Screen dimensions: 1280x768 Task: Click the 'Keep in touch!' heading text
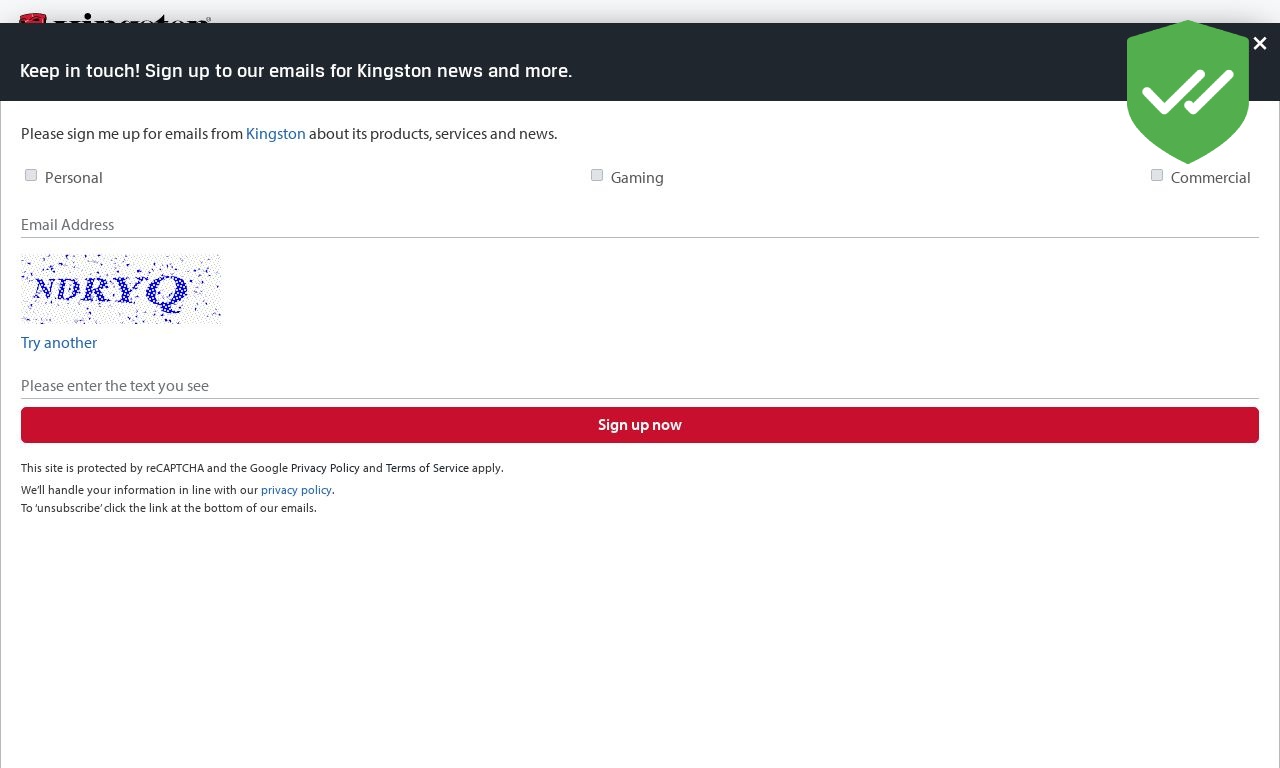[x=296, y=71]
